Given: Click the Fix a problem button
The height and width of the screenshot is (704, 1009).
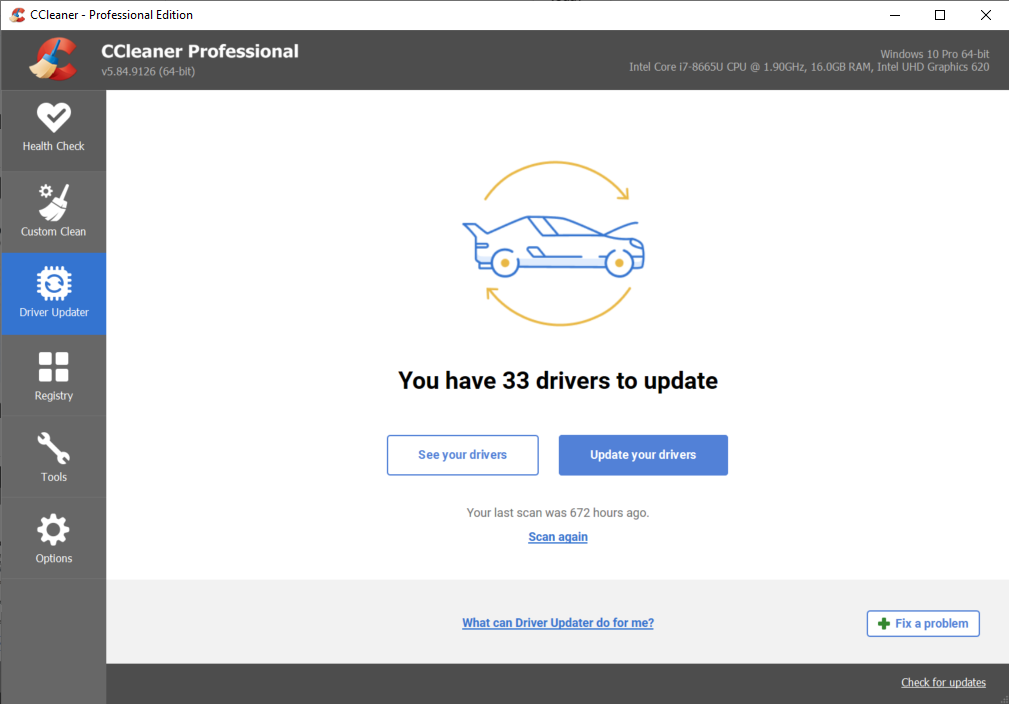Looking at the screenshot, I should [923, 623].
